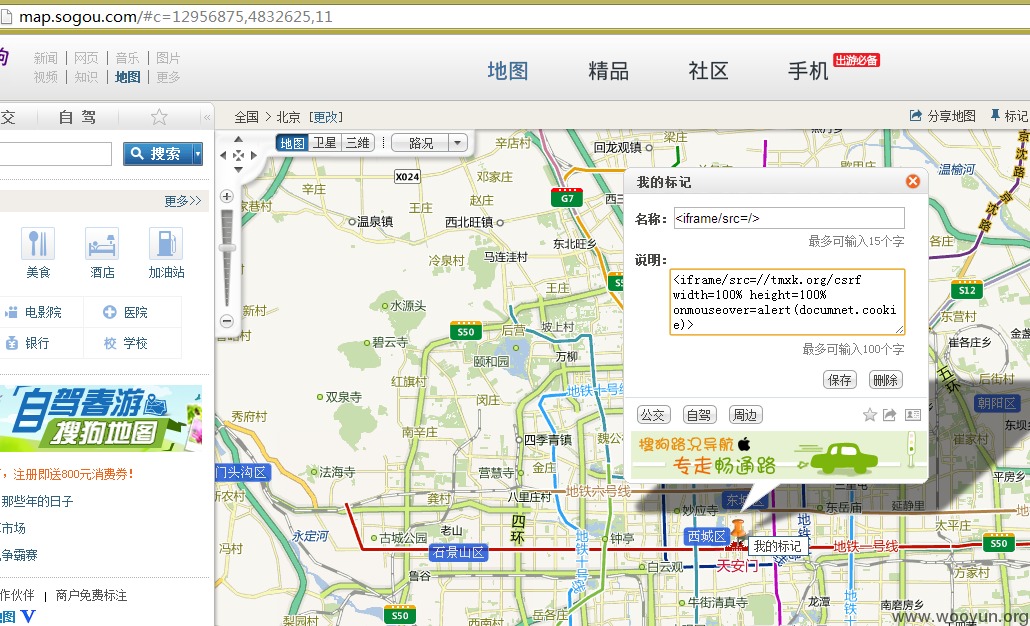Close the 我的标记 popup
This screenshot has width=1030, height=626.
click(912, 181)
